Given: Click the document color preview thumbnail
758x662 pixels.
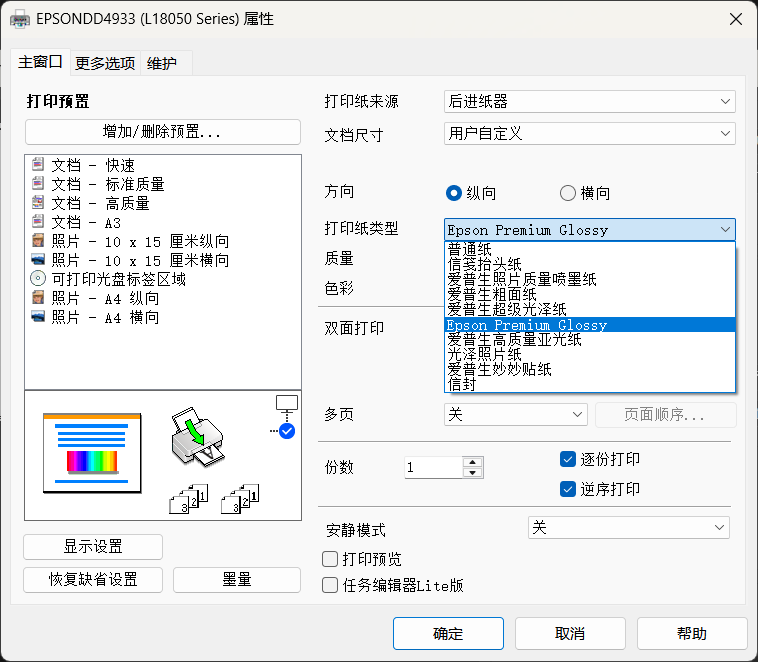Looking at the screenshot, I should (x=92, y=453).
